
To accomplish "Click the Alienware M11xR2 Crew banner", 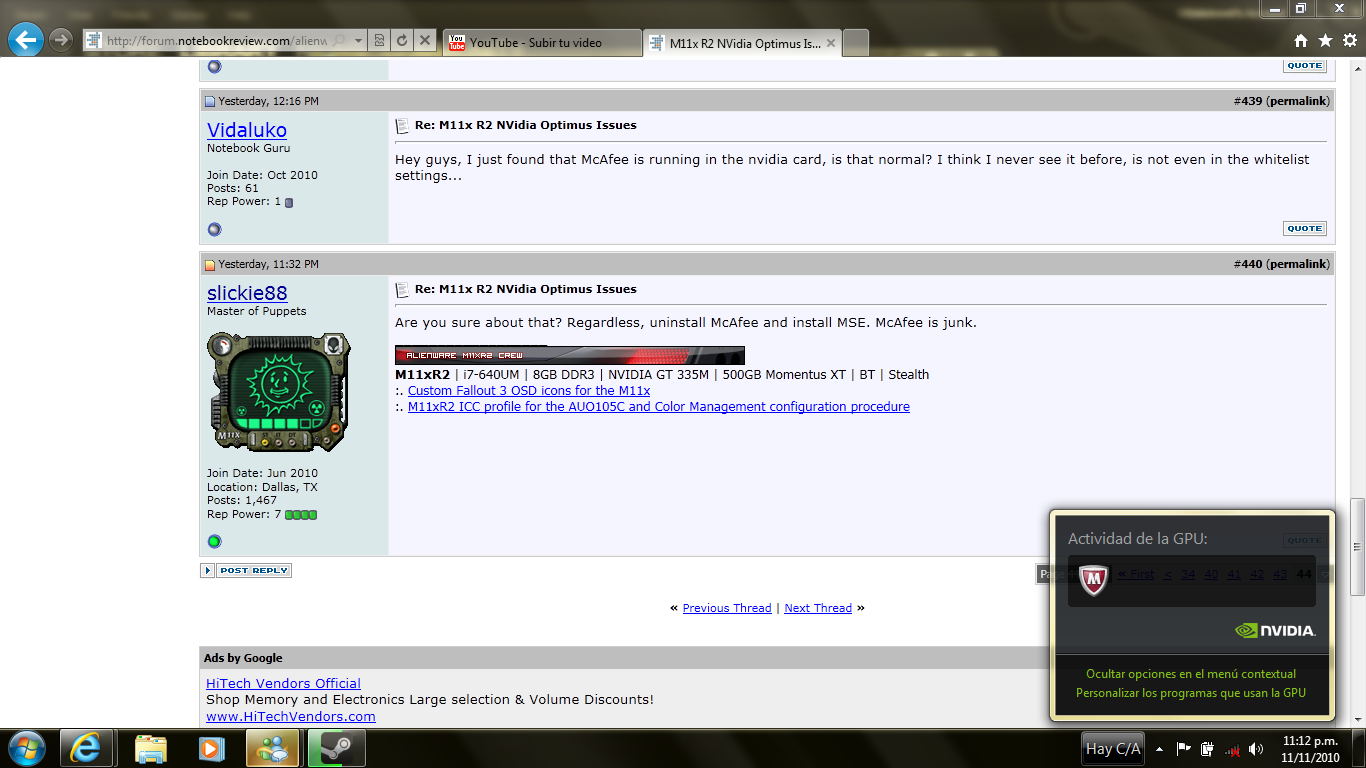I will click(570, 355).
